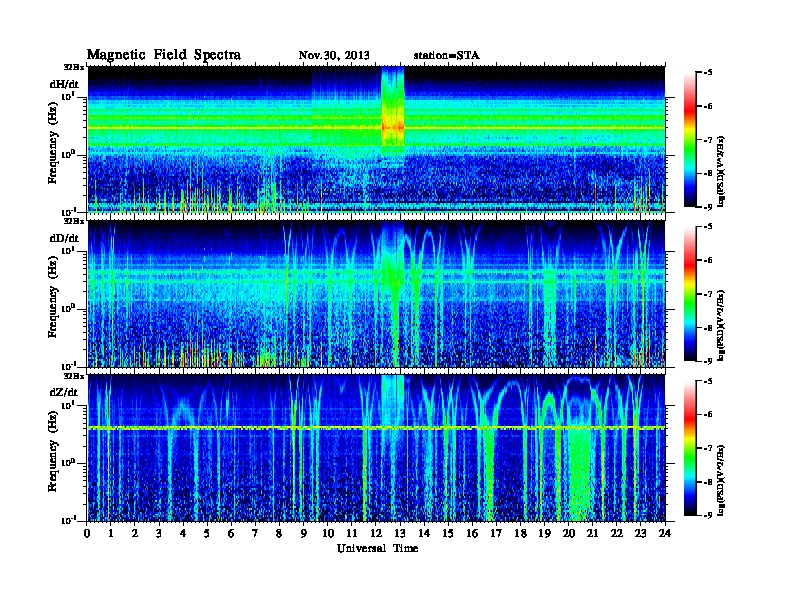Open the dH/dt spectrogram panel

pos(376,139)
